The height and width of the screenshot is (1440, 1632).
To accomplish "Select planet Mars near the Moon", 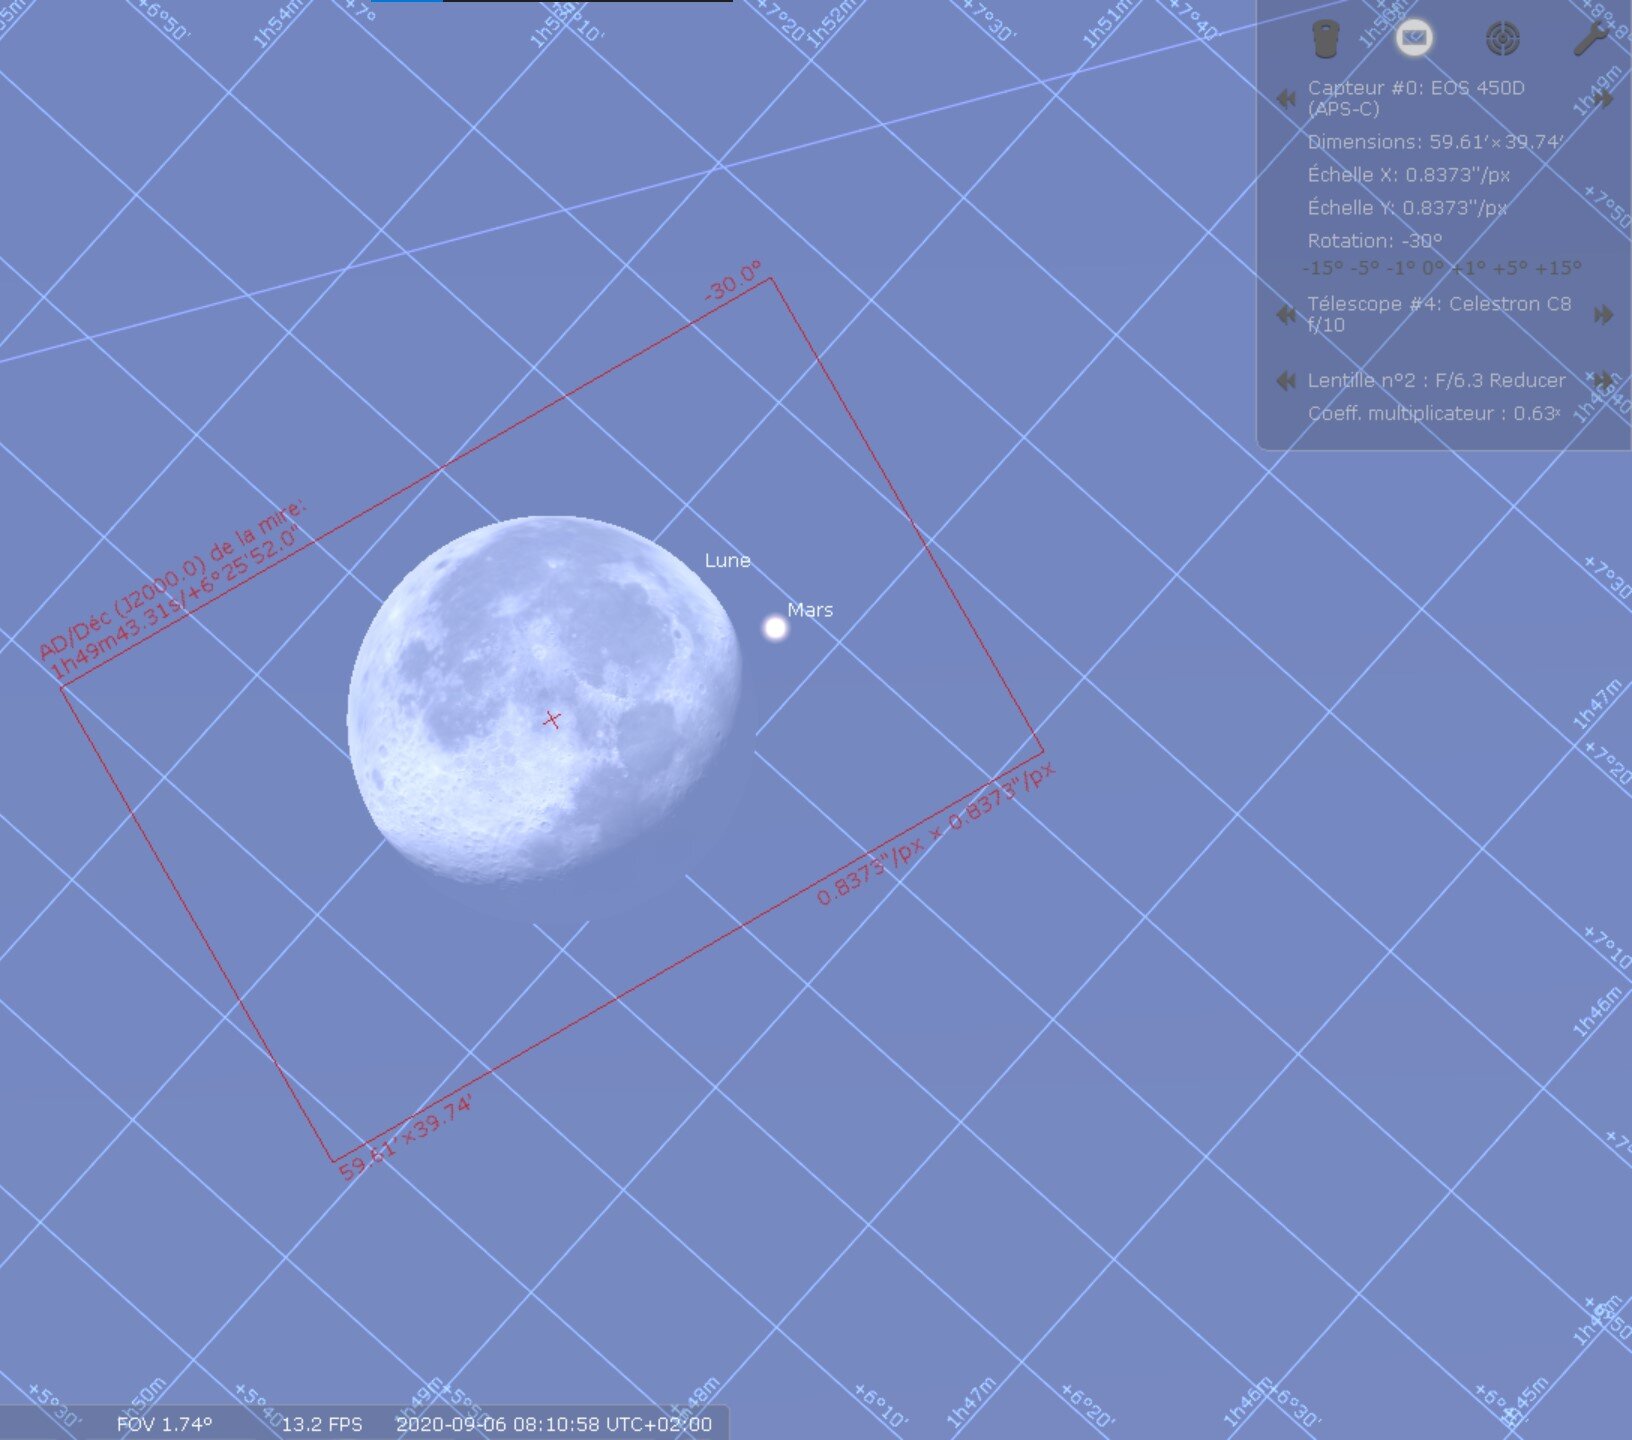I will pyautogui.click(x=775, y=628).
